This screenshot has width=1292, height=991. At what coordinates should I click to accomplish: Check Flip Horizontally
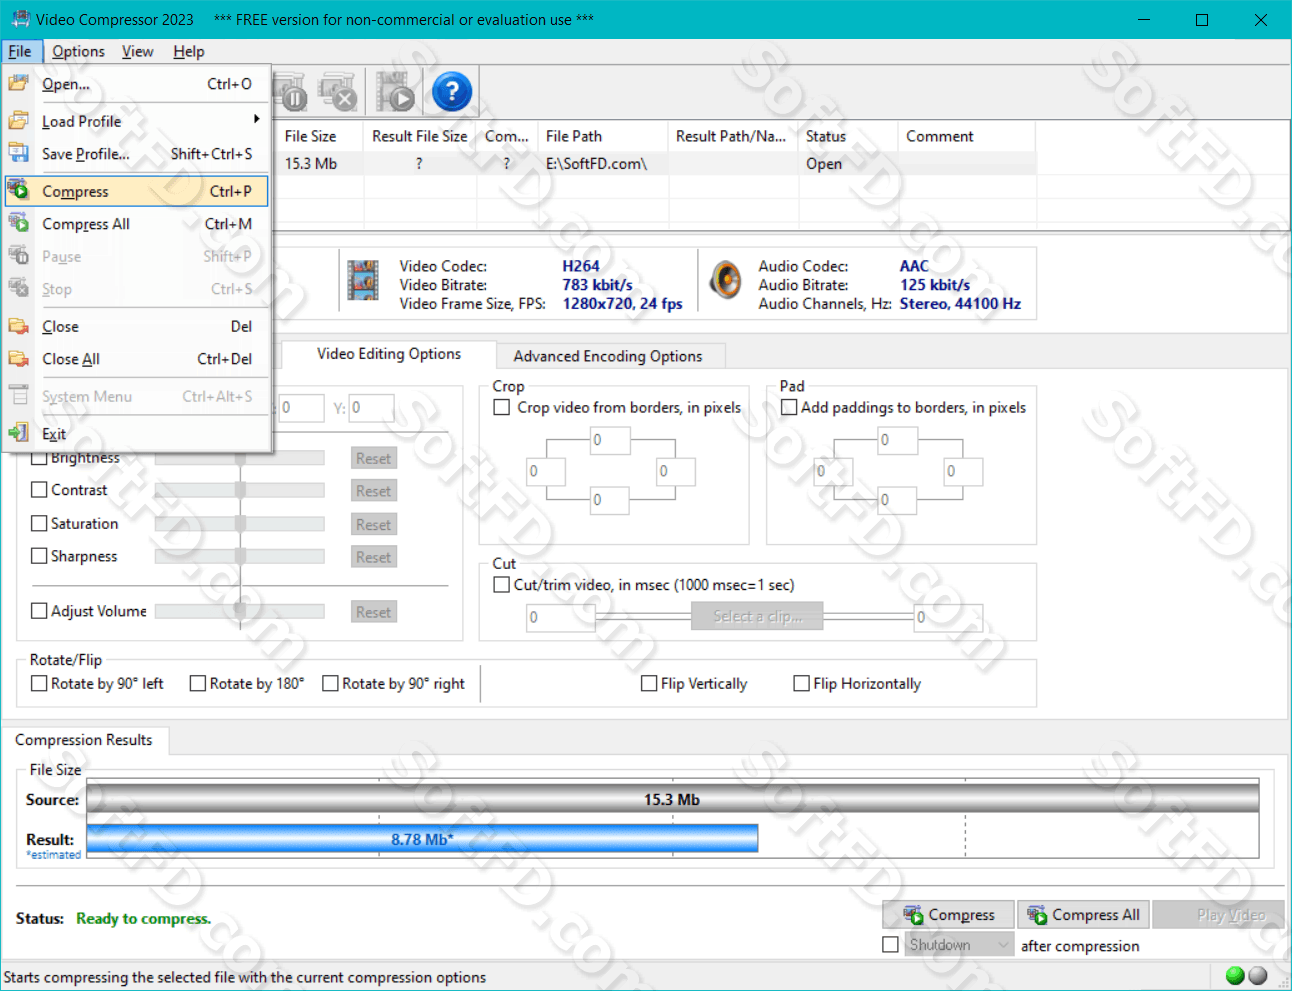coord(801,683)
